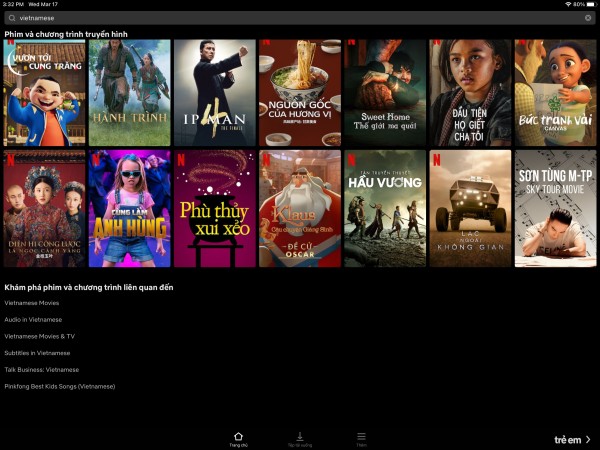Select 'Phù thủy xui xẻo' poster
Viewport: 600px width, 450px height.
tap(215, 209)
